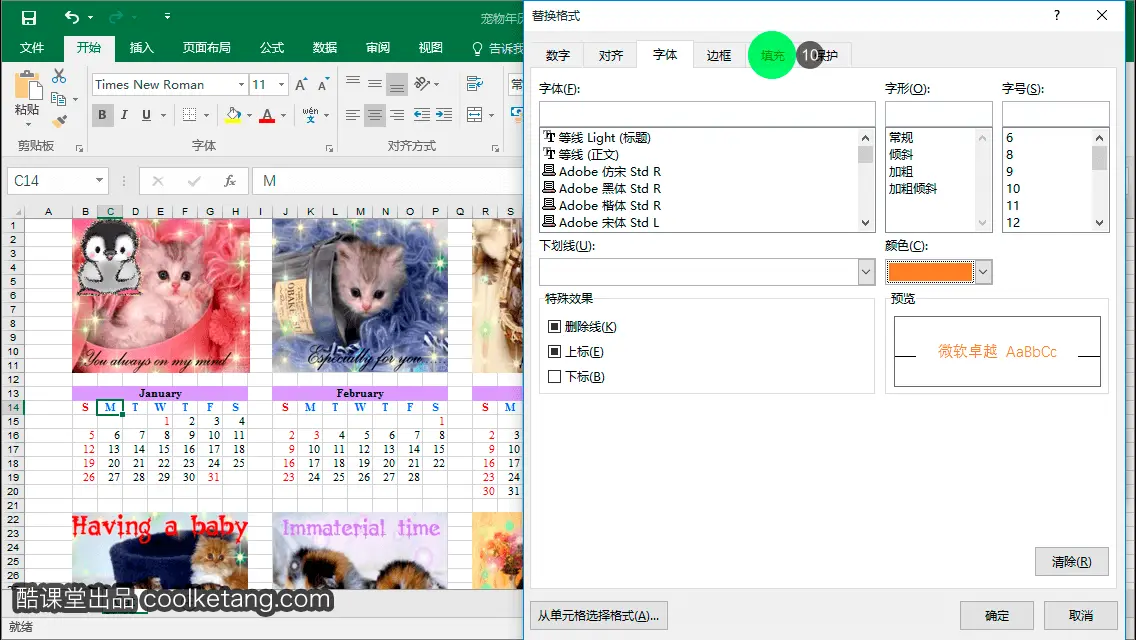Open the Undo history dropdown arrow
The image size is (1136, 640).
pyautogui.click(x=90, y=17)
